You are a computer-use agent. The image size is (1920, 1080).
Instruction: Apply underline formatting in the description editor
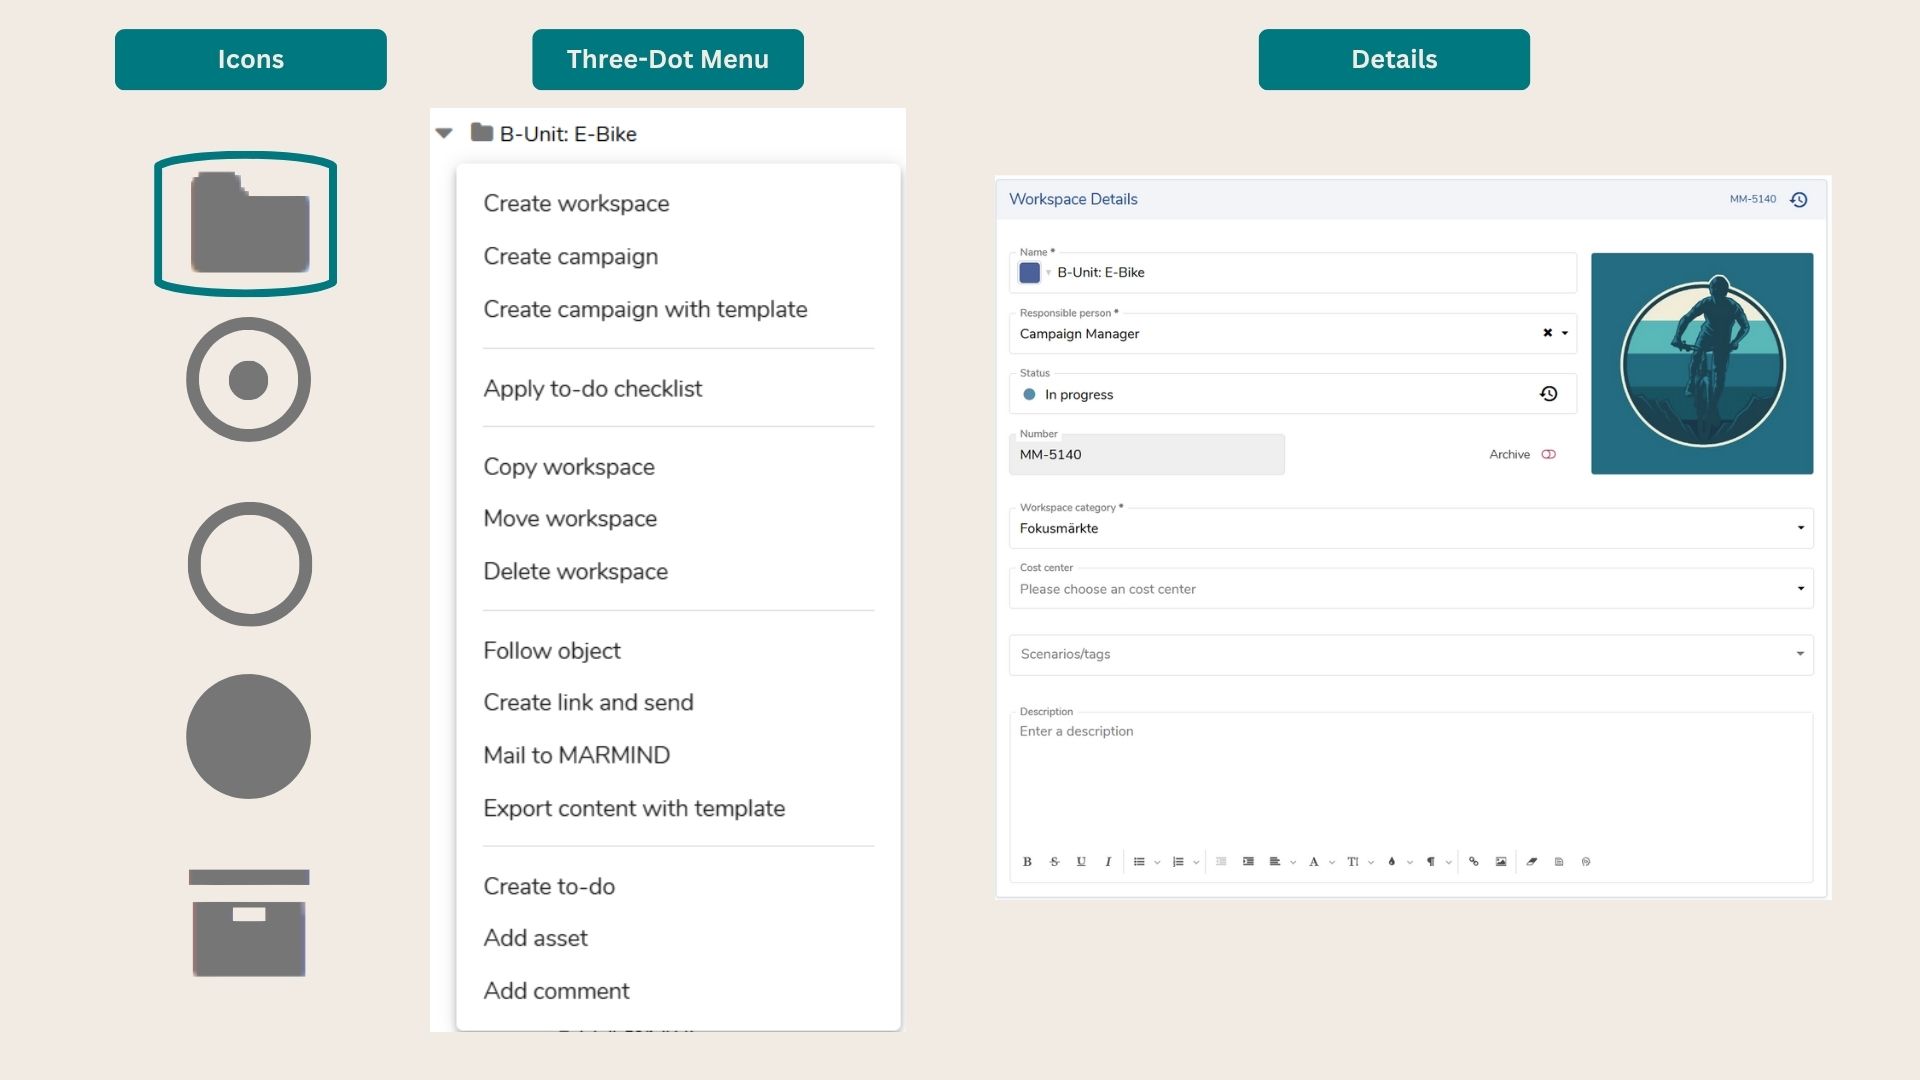1081,862
